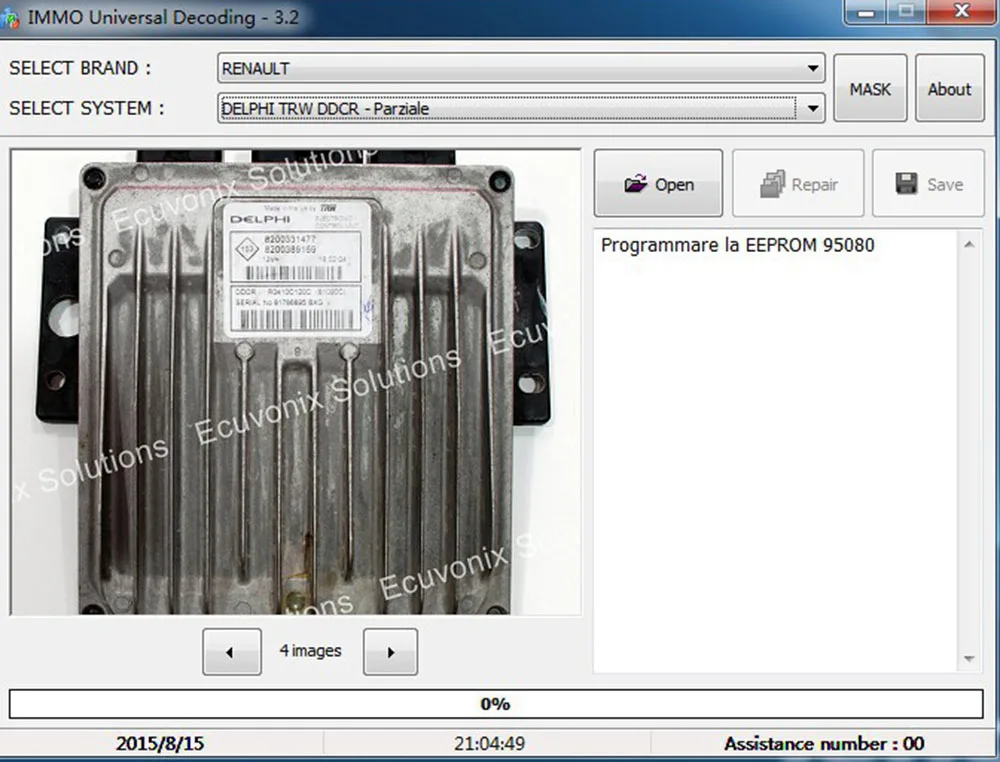Open the MASK button
1000x762 pixels.
tap(870, 89)
